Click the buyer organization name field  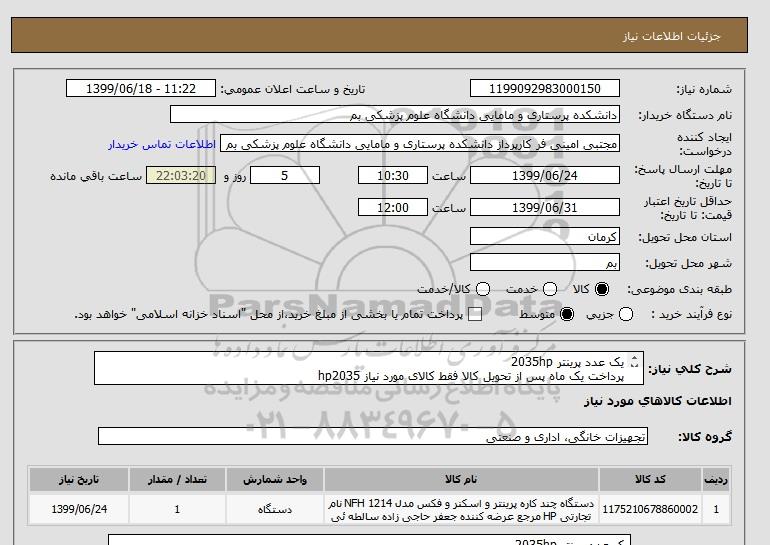pos(395,114)
